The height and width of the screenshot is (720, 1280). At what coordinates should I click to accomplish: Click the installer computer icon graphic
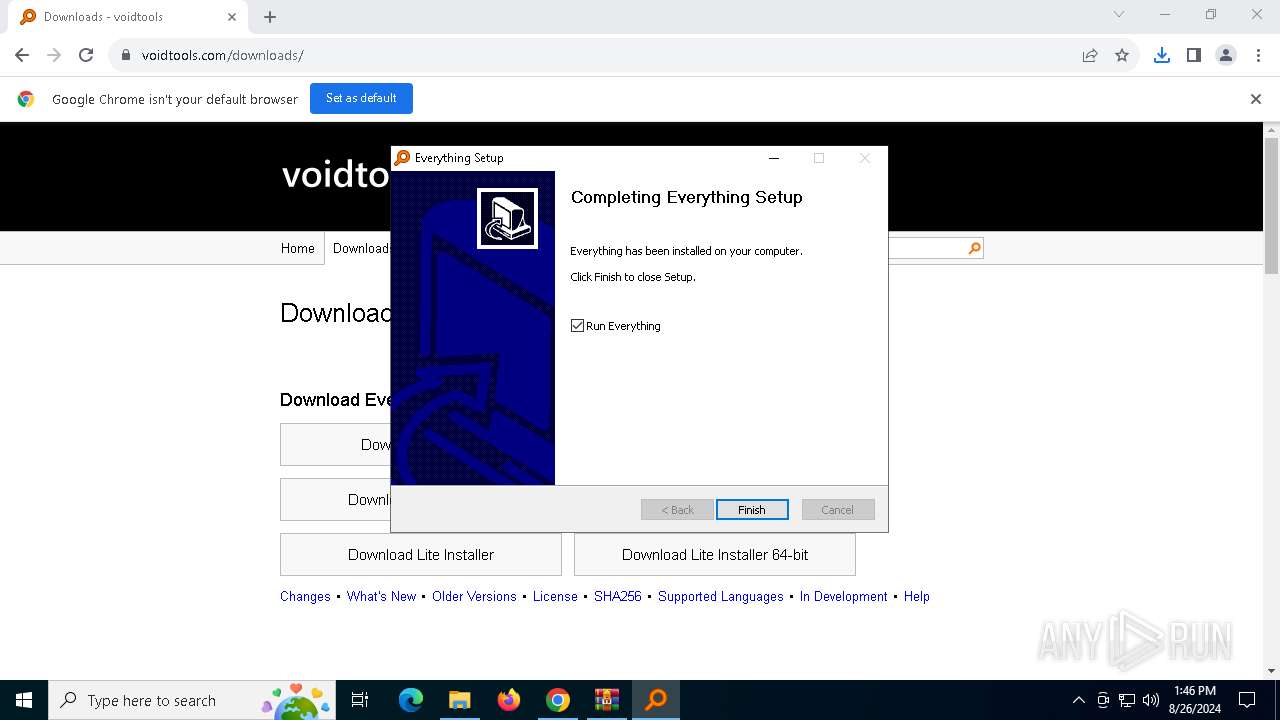507,218
